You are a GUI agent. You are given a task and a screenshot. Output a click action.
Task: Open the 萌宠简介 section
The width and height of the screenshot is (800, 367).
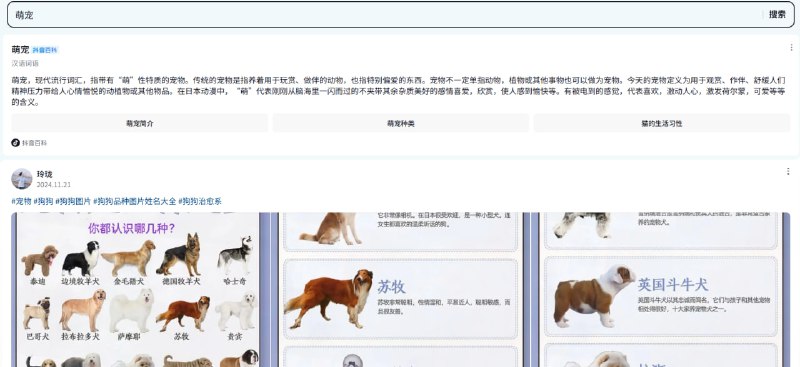point(140,124)
